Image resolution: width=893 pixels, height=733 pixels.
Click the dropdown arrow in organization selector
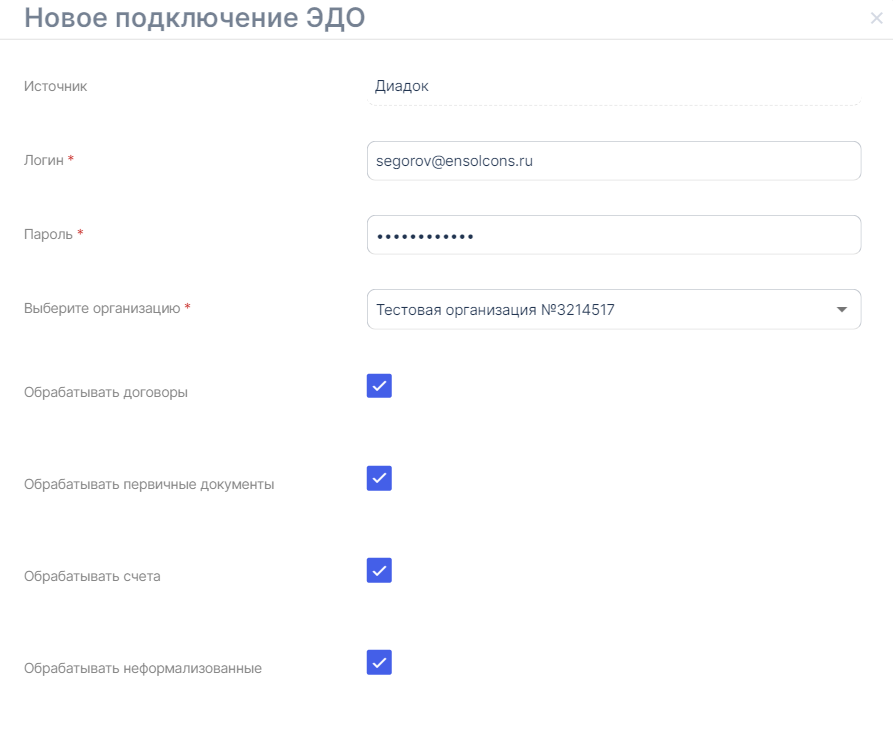tap(841, 310)
